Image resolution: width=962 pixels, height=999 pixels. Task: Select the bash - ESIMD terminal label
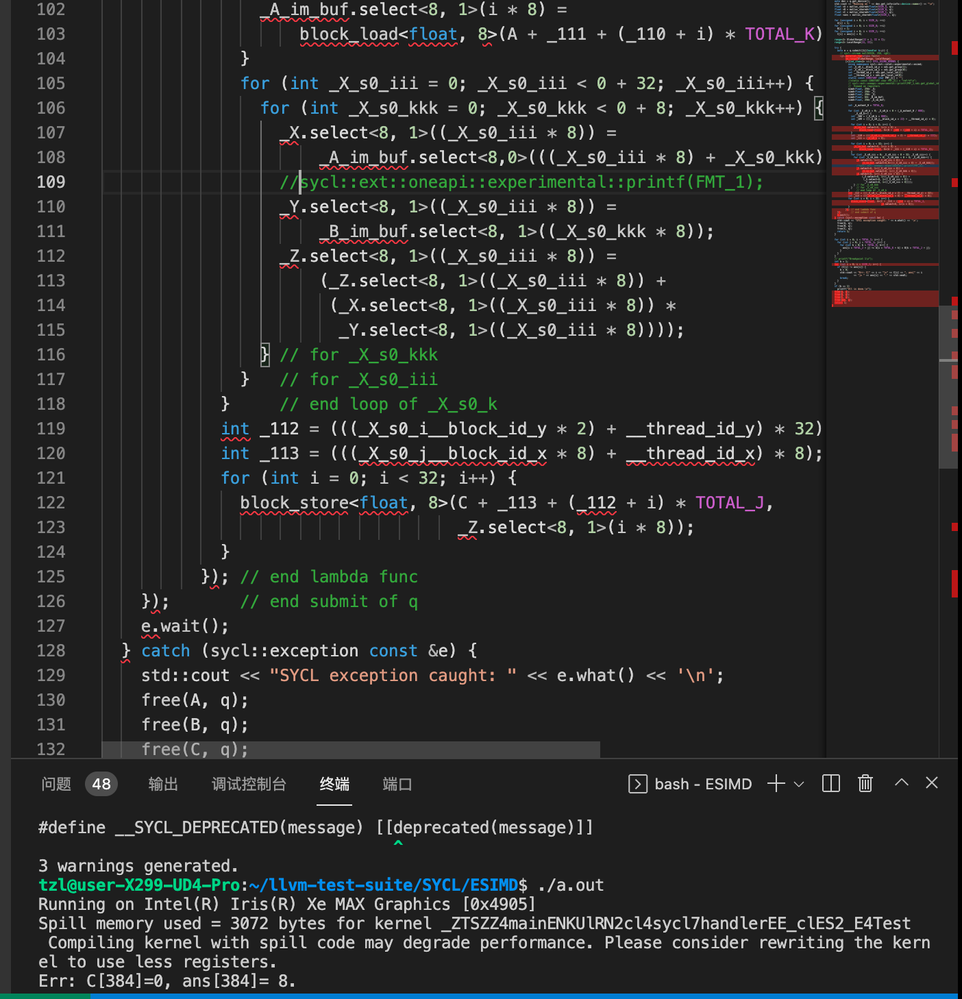[x=702, y=784]
